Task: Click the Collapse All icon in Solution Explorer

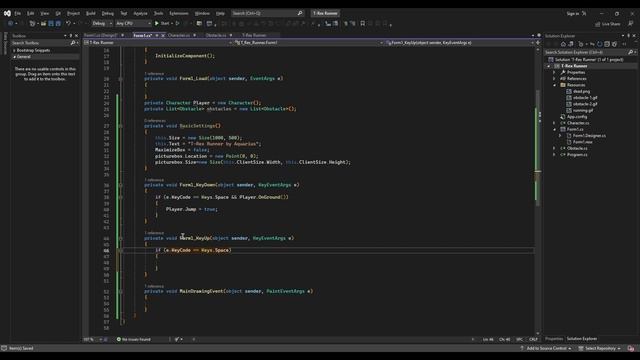Action: click(x=607, y=44)
